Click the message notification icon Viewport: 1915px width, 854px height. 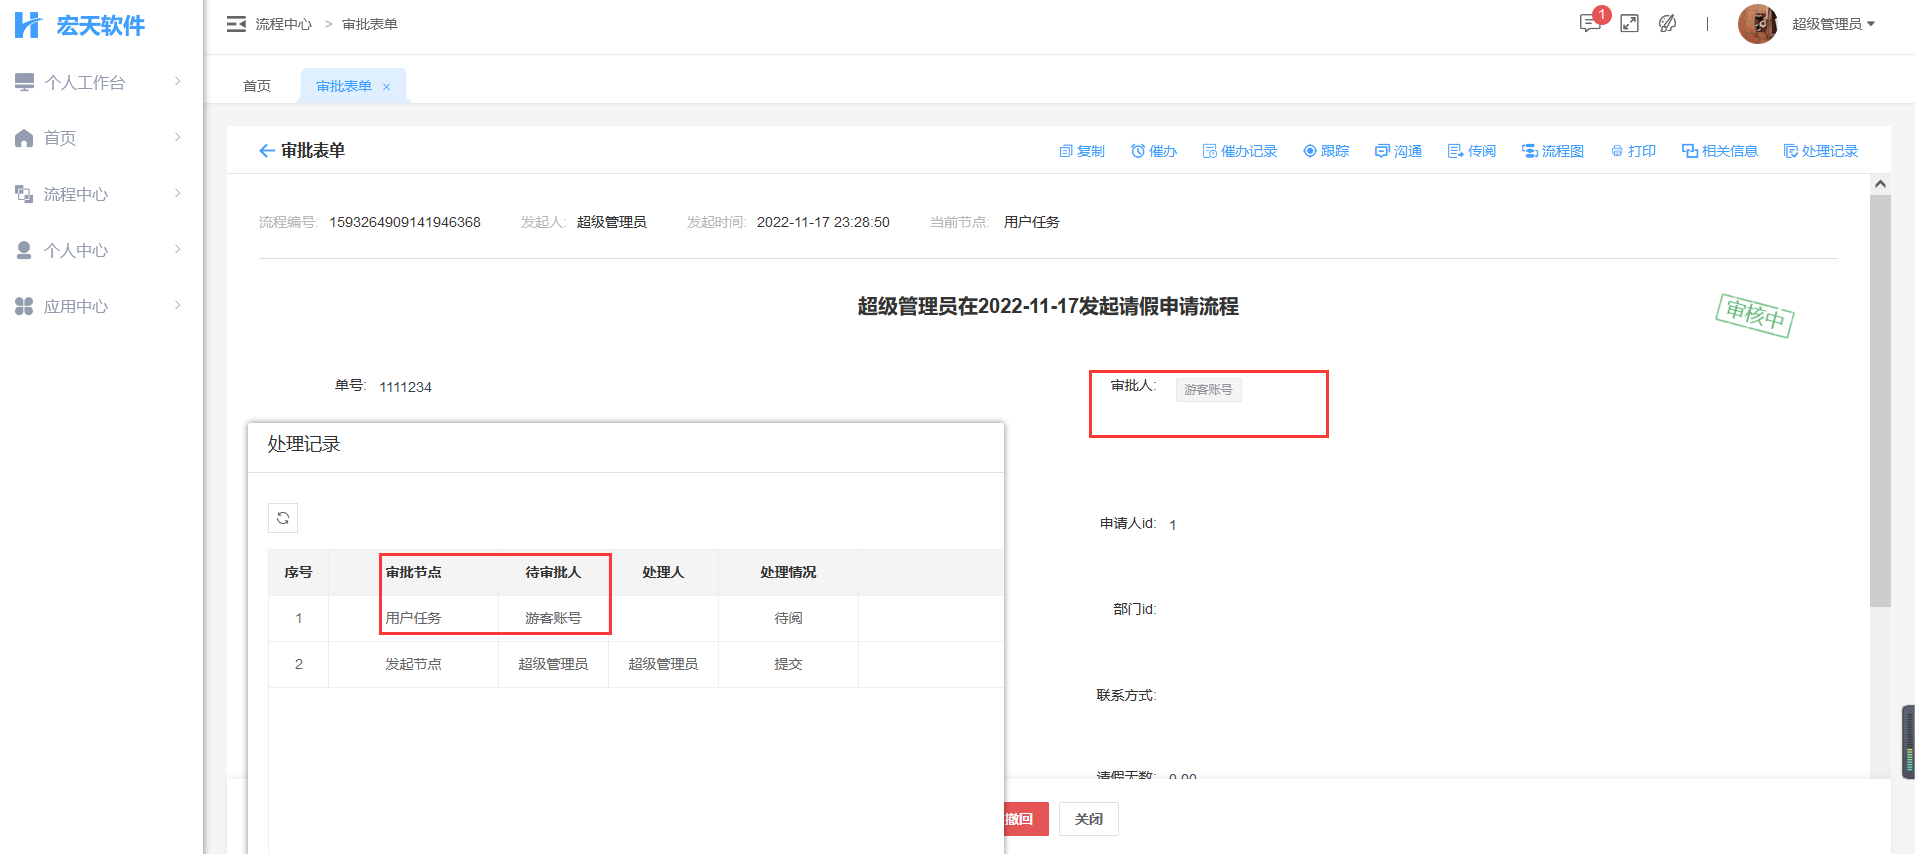click(x=1589, y=23)
